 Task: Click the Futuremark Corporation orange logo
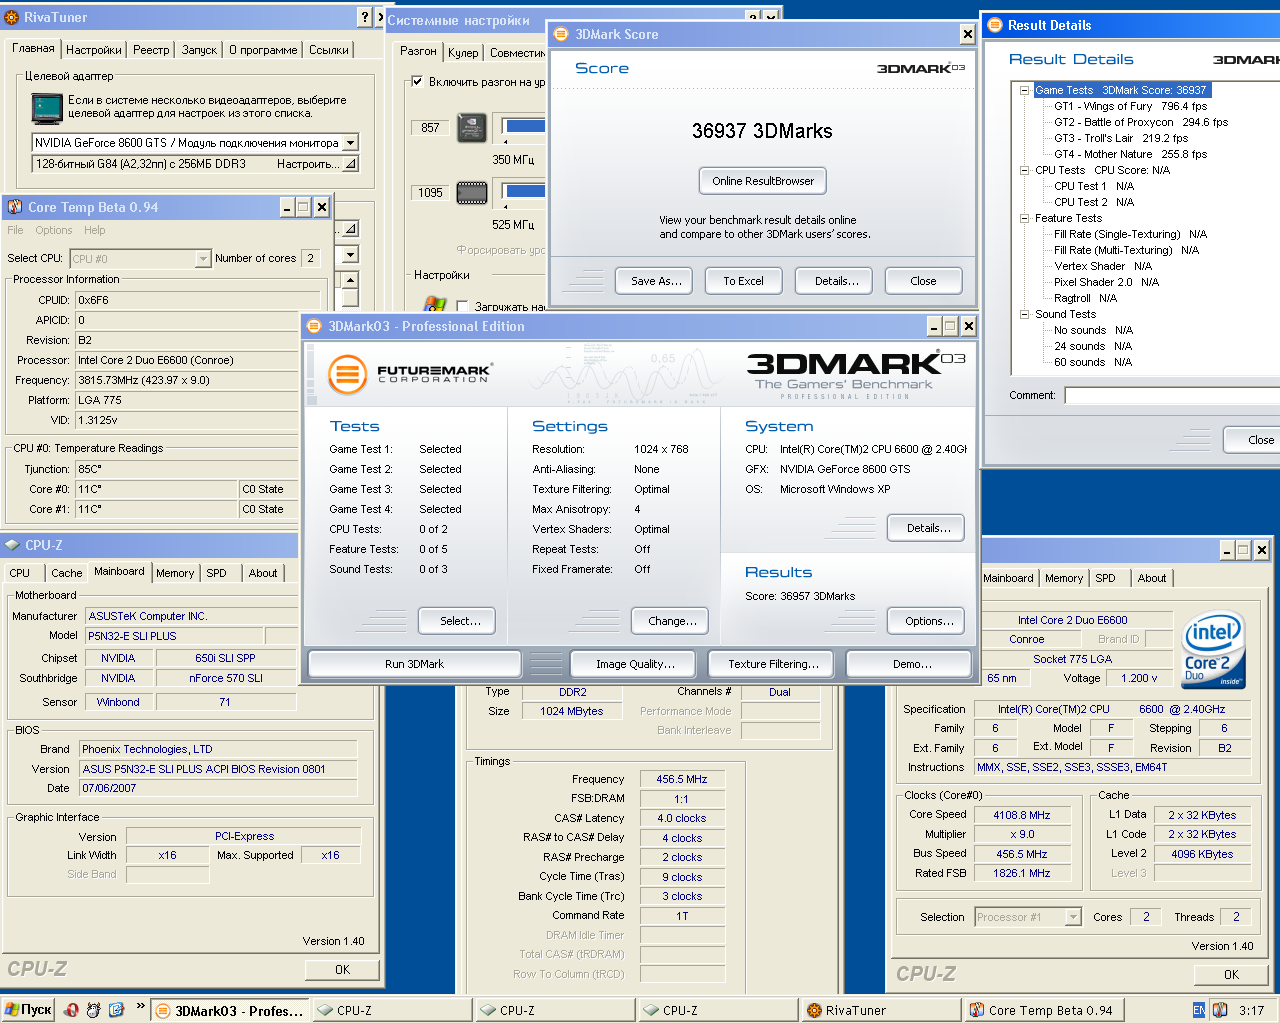(x=348, y=375)
